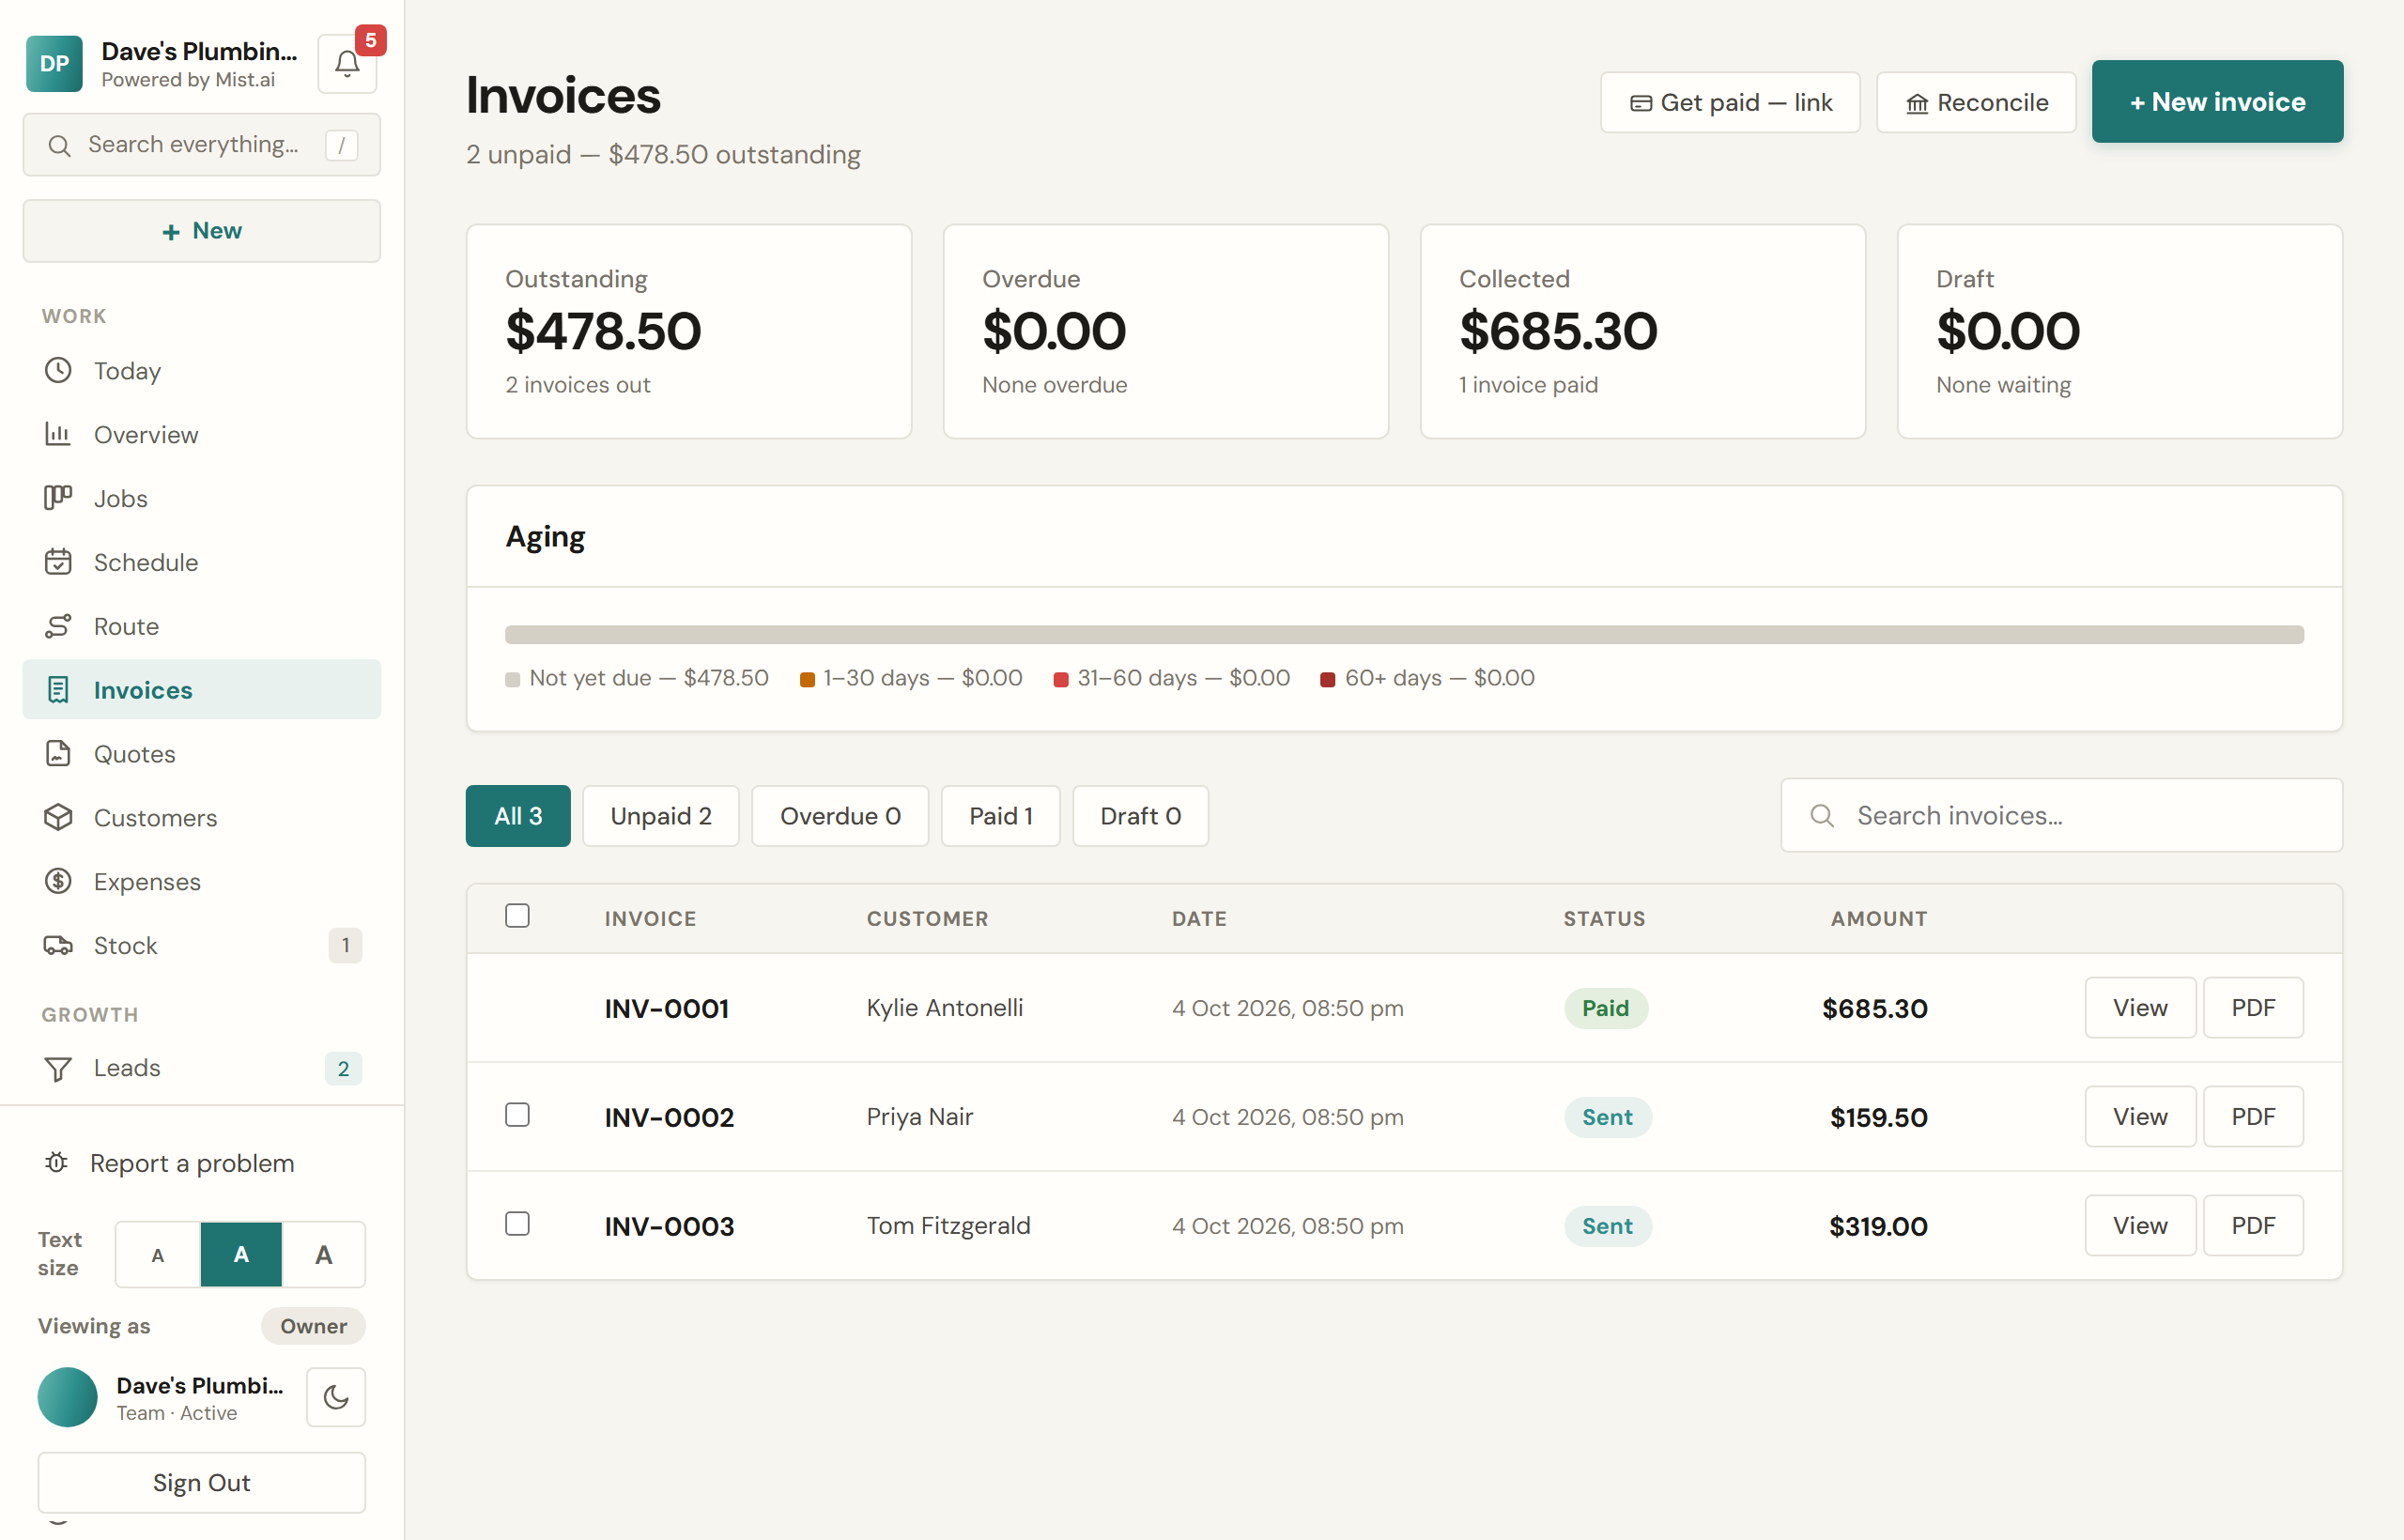Check the INV-0003 row checkbox
Image resolution: width=2404 pixels, height=1540 pixels.
[517, 1224]
